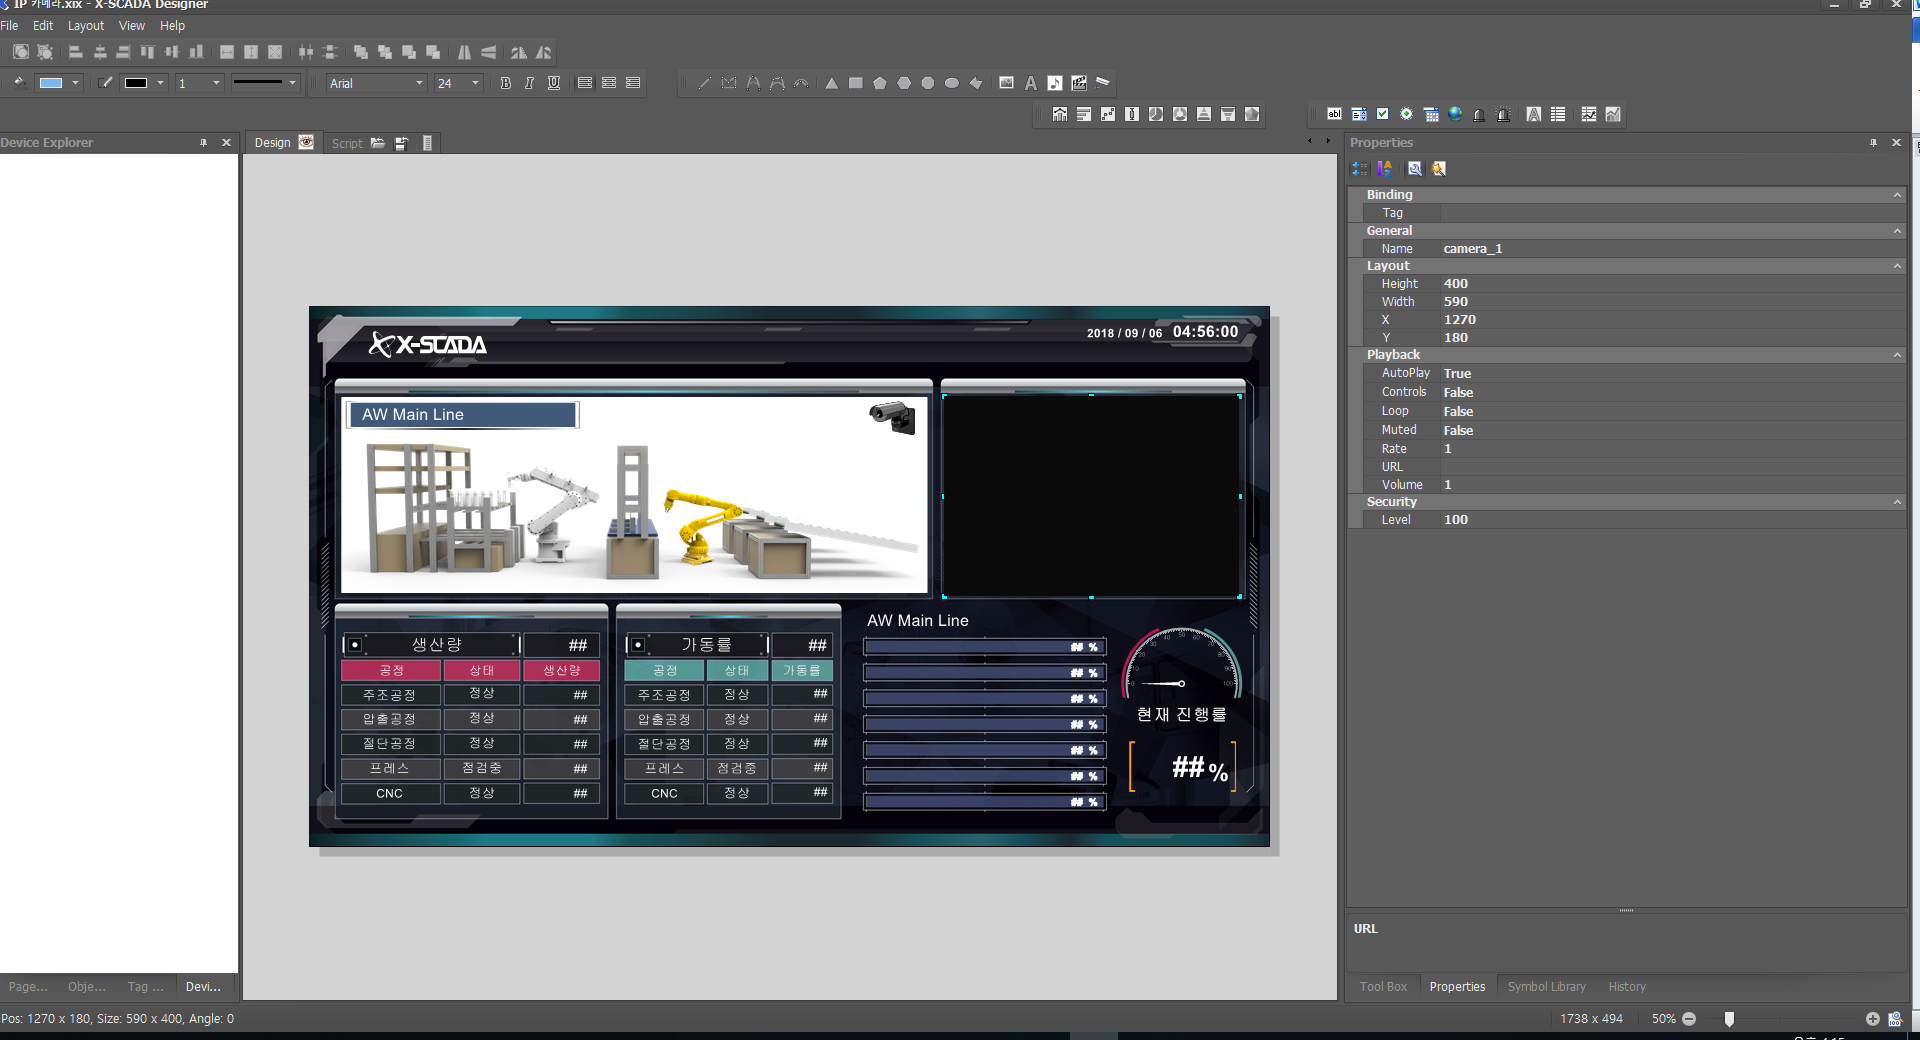Switch to the Tool Box tab
Viewport: 1920px width, 1040px height.
coord(1383,987)
